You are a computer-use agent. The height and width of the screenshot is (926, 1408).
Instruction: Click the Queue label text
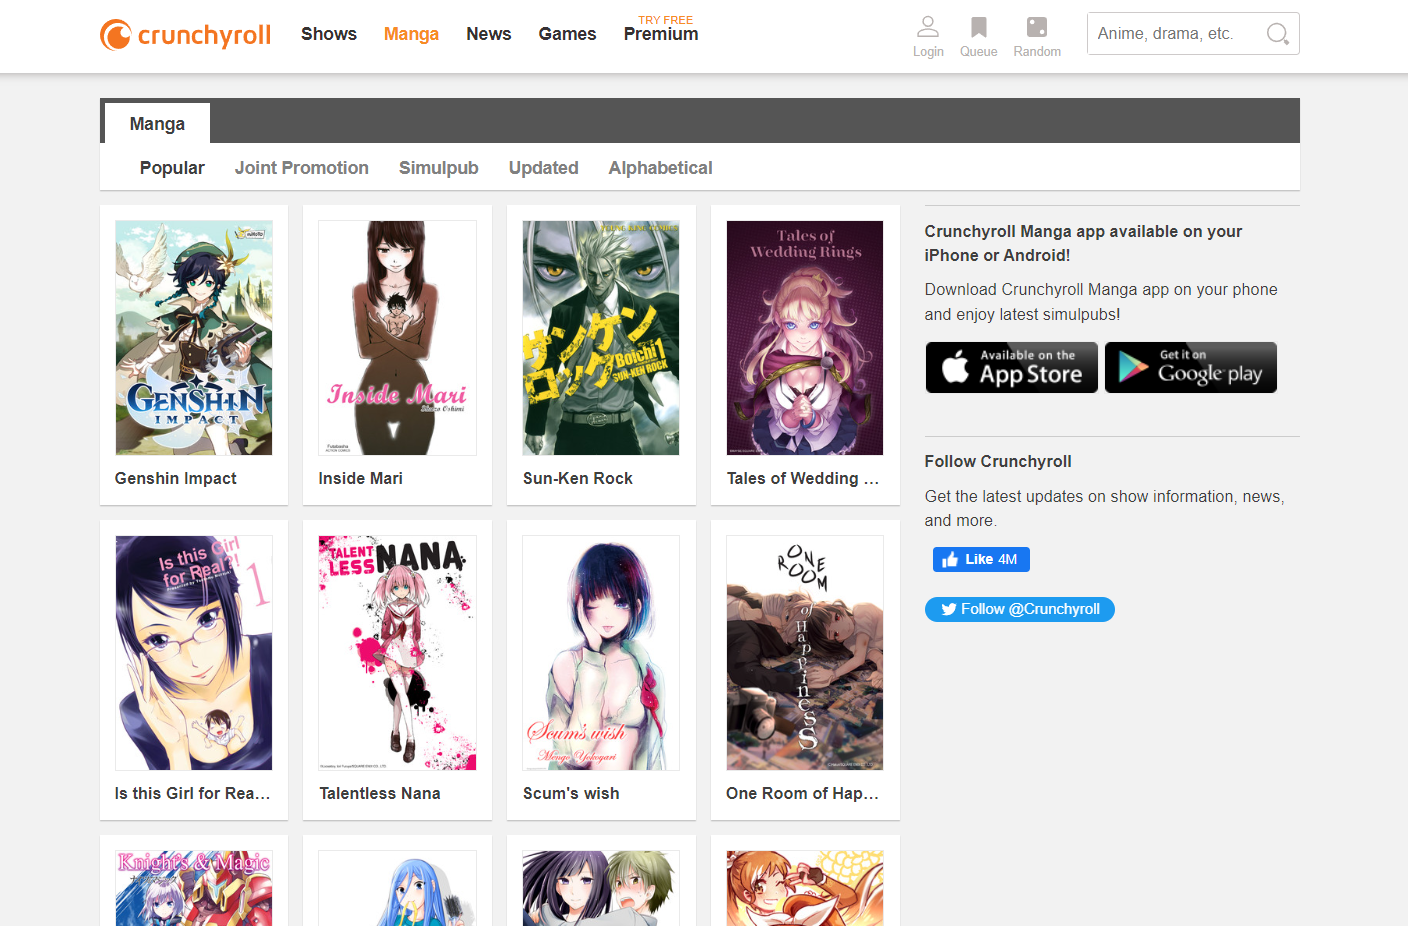click(x=979, y=52)
